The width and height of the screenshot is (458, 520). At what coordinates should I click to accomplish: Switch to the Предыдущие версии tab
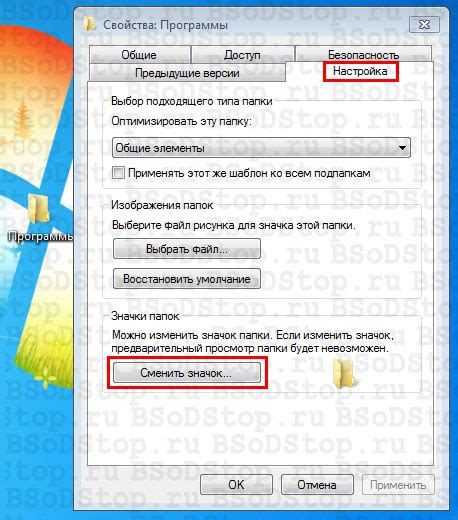pos(187,72)
